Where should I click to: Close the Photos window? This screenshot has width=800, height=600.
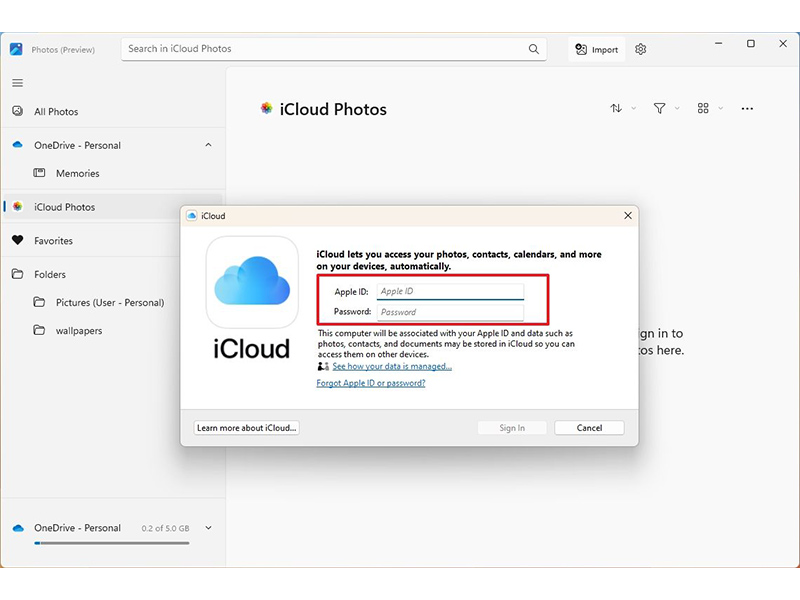[x=783, y=44]
